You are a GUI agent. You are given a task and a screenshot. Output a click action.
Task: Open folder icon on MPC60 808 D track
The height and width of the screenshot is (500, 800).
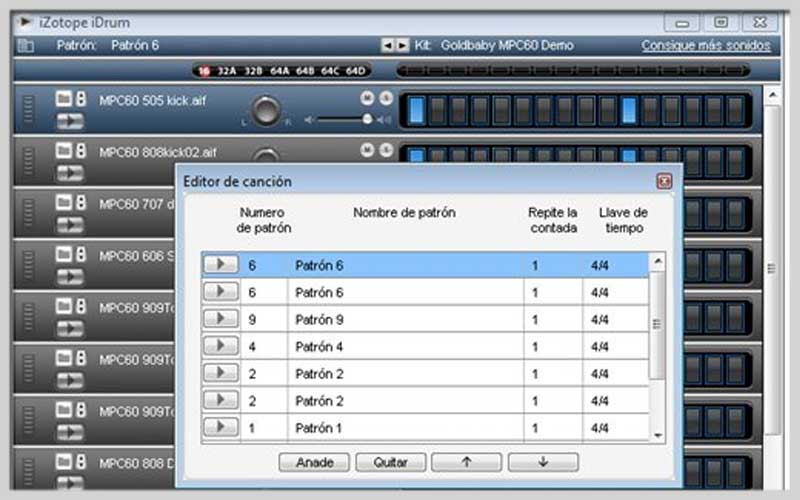[64, 461]
